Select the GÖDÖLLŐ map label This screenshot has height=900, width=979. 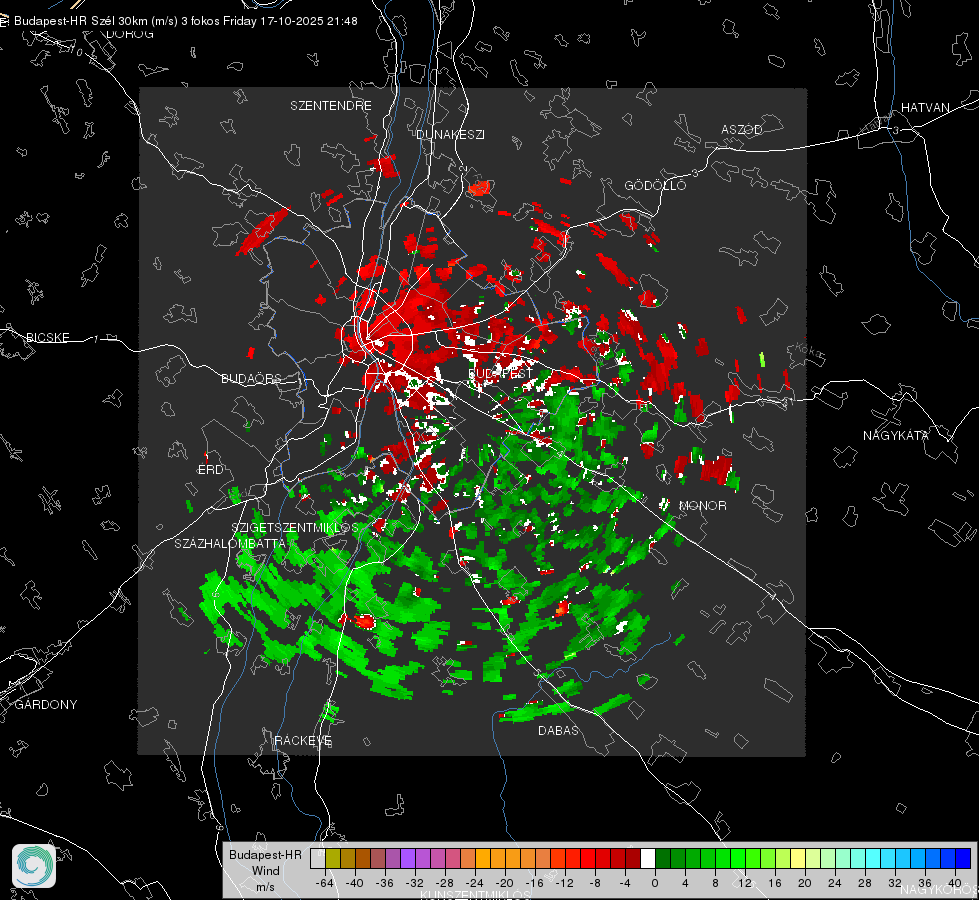click(x=655, y=185)
